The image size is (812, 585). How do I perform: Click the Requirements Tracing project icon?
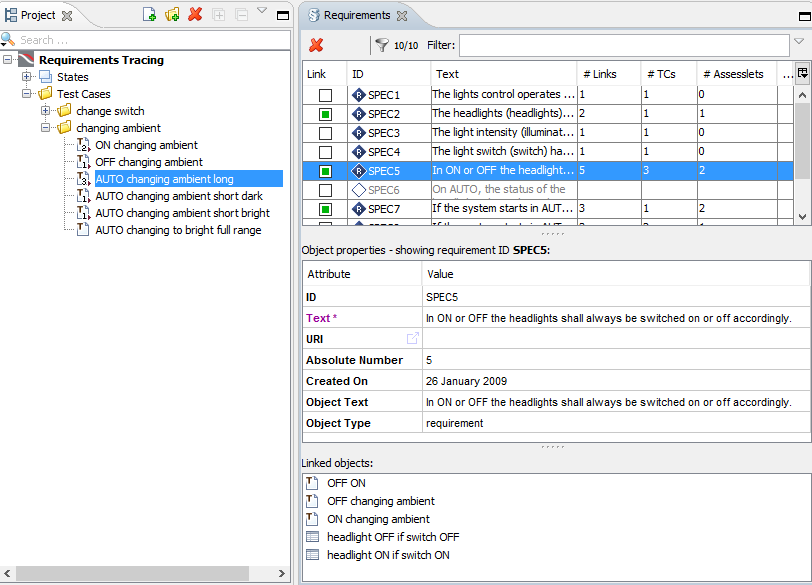pos(26,60)
